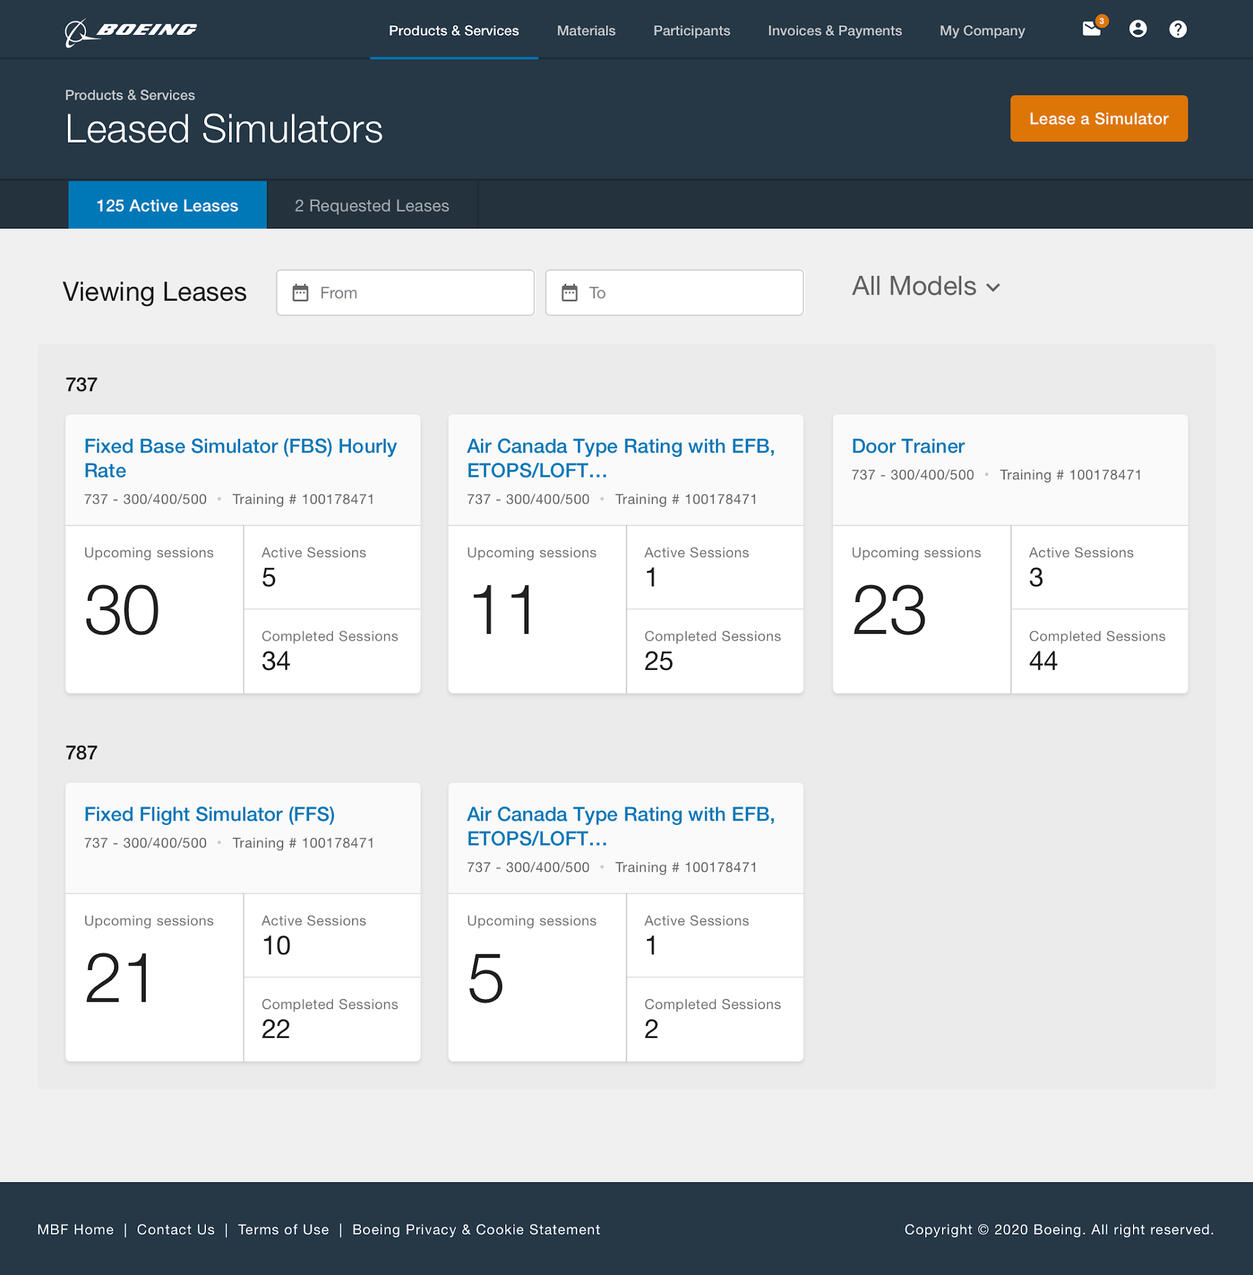
Task: Navigate to My Company menu
Action: coord(982,31)
